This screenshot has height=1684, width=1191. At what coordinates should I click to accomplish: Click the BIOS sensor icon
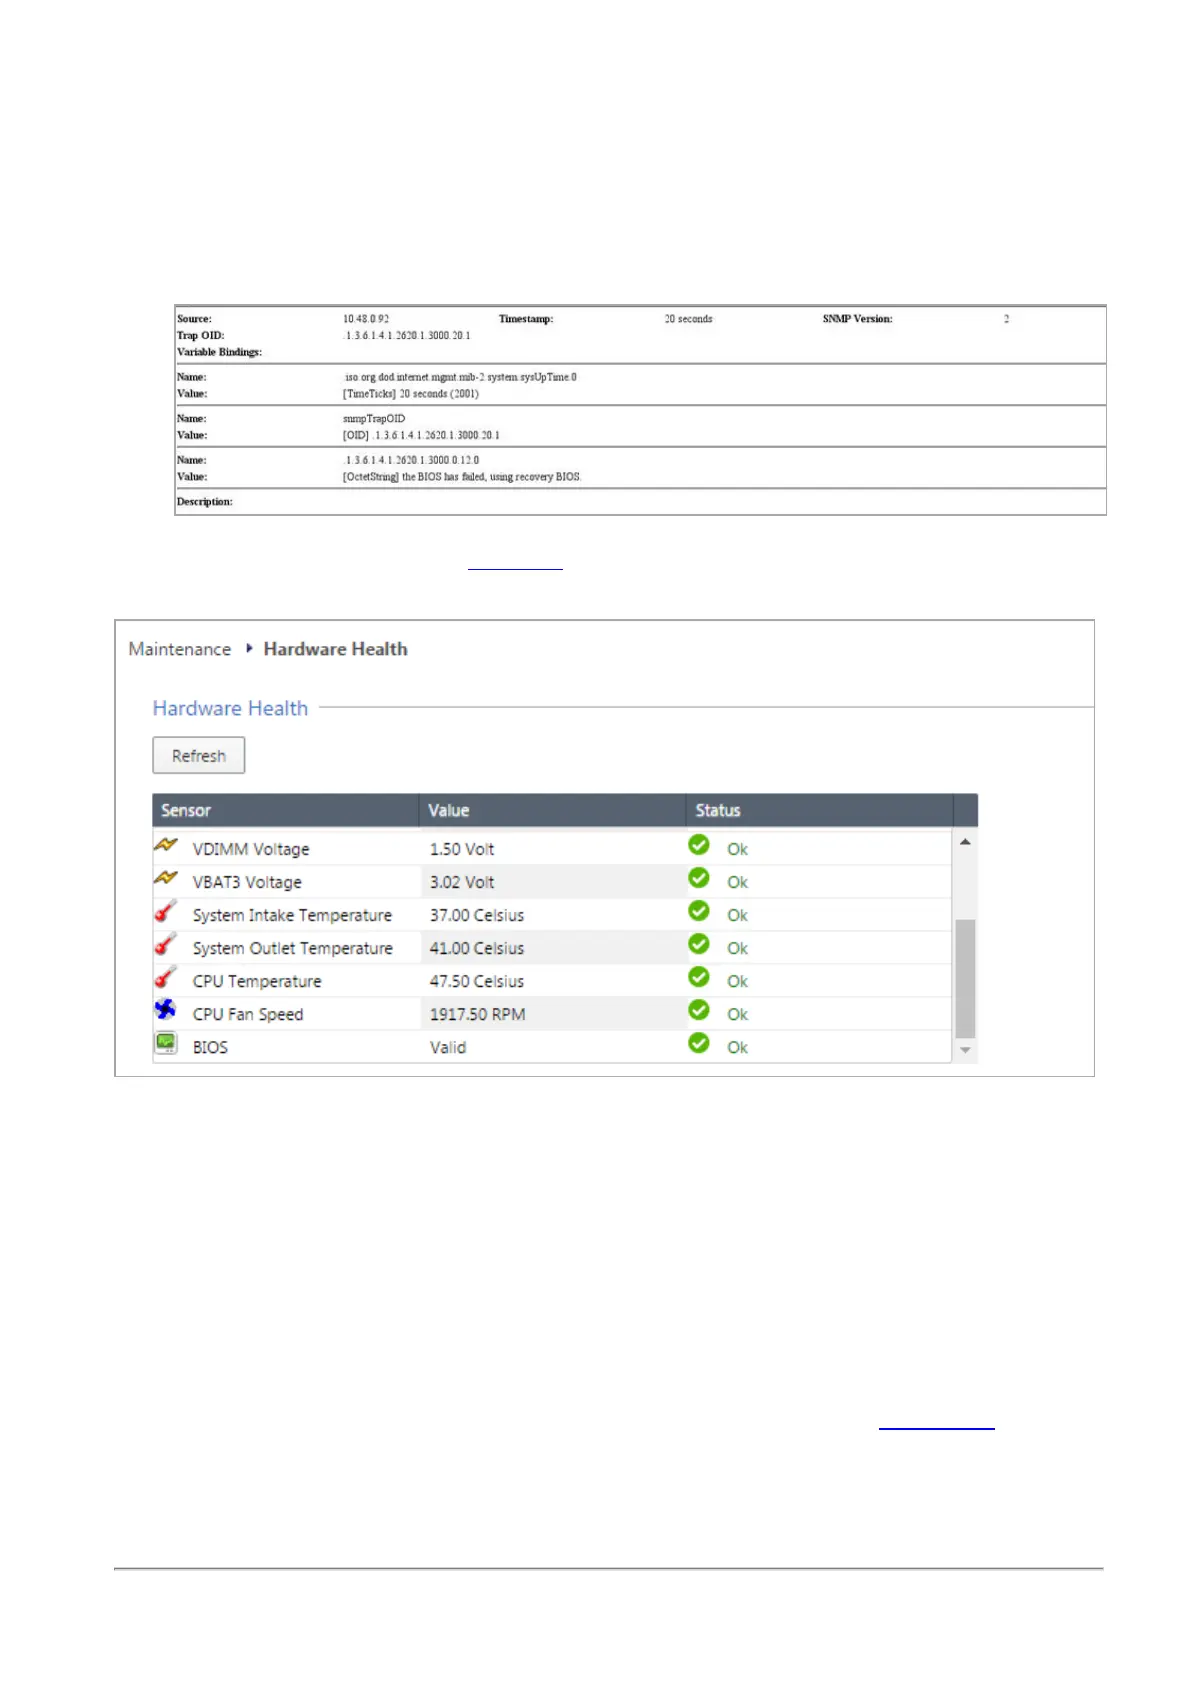click(165, 1044)
